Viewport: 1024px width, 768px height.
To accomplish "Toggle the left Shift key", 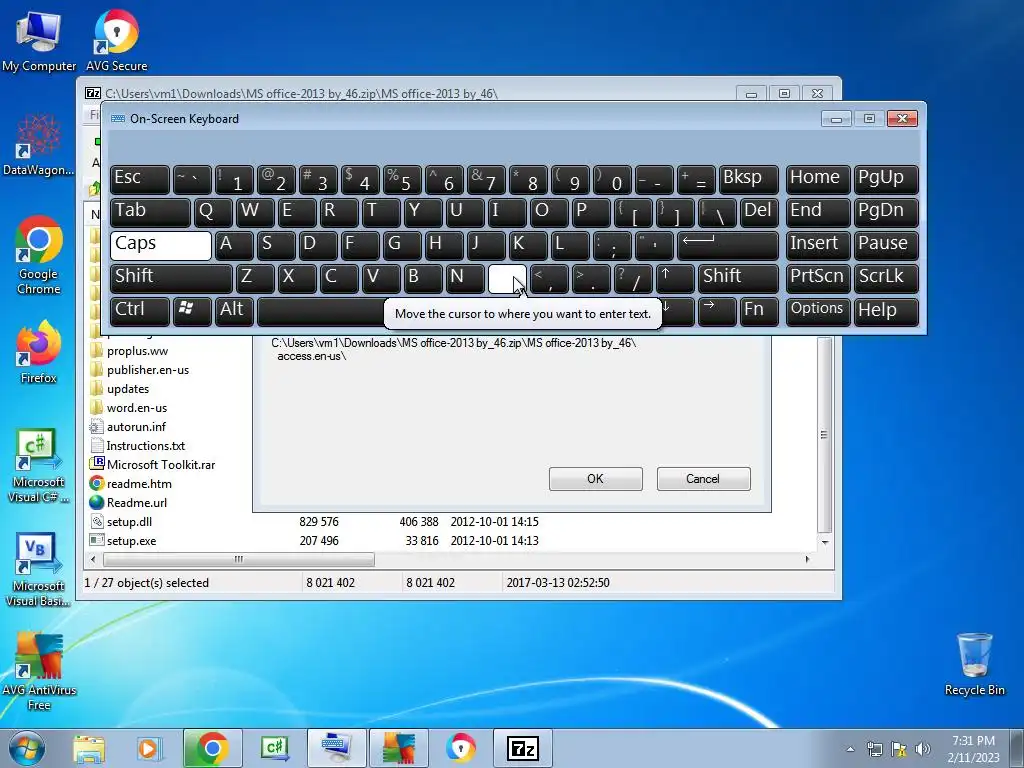I will click(x=171, y=278).
